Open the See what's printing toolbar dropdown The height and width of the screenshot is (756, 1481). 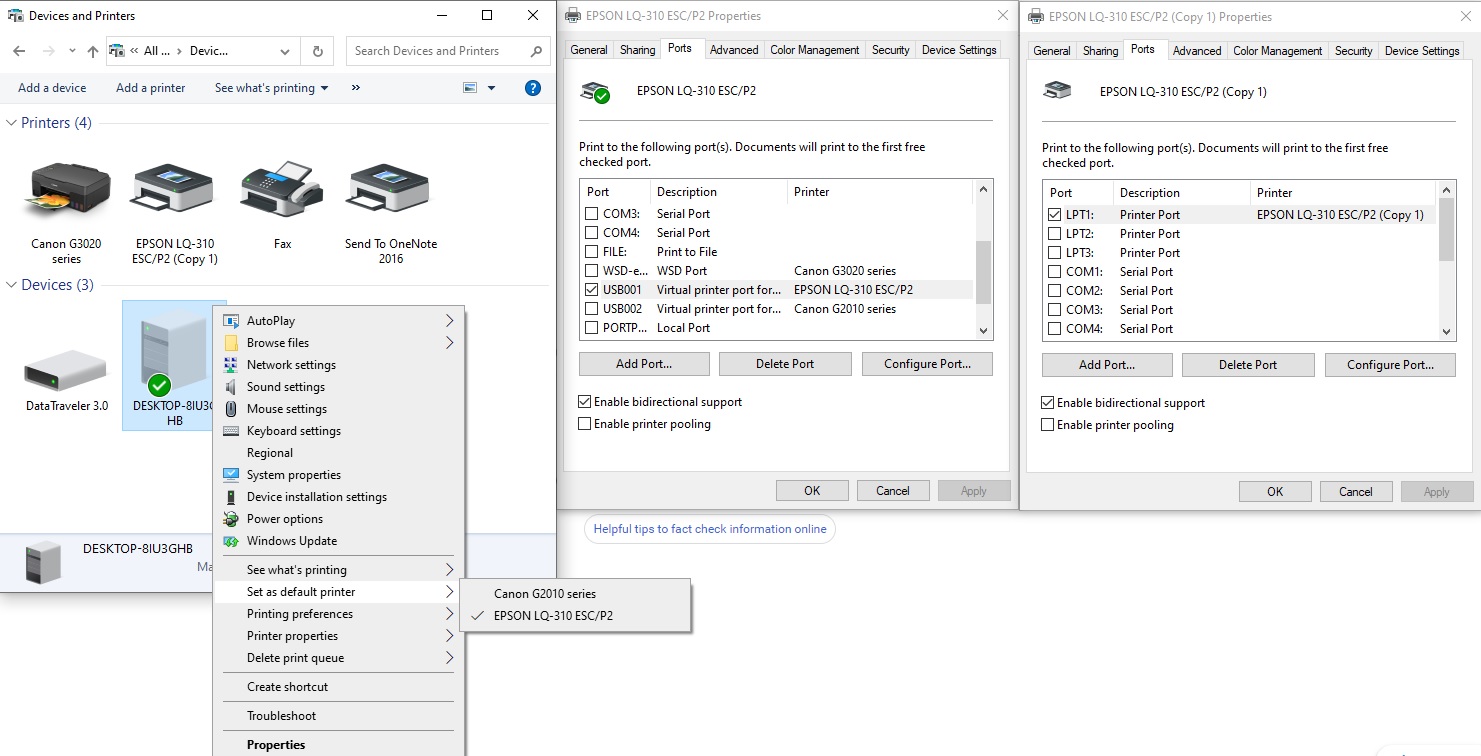tap(272, 88)
